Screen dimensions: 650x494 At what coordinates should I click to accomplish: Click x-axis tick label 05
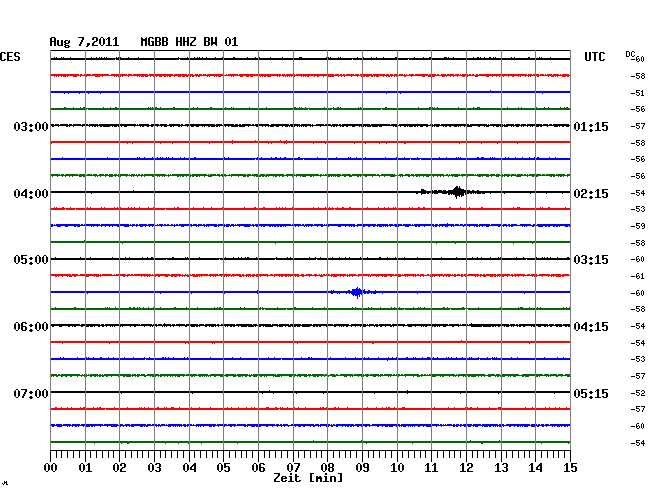coord(223,467)
